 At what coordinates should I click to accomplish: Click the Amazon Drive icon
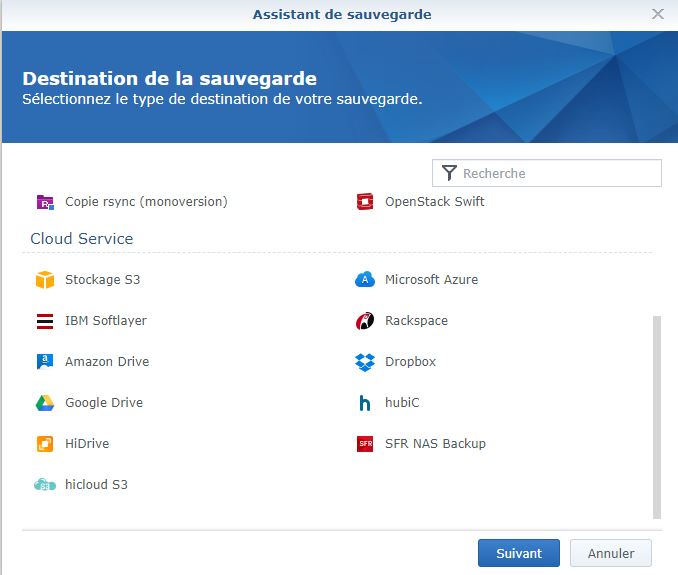(x=45, y=362)
